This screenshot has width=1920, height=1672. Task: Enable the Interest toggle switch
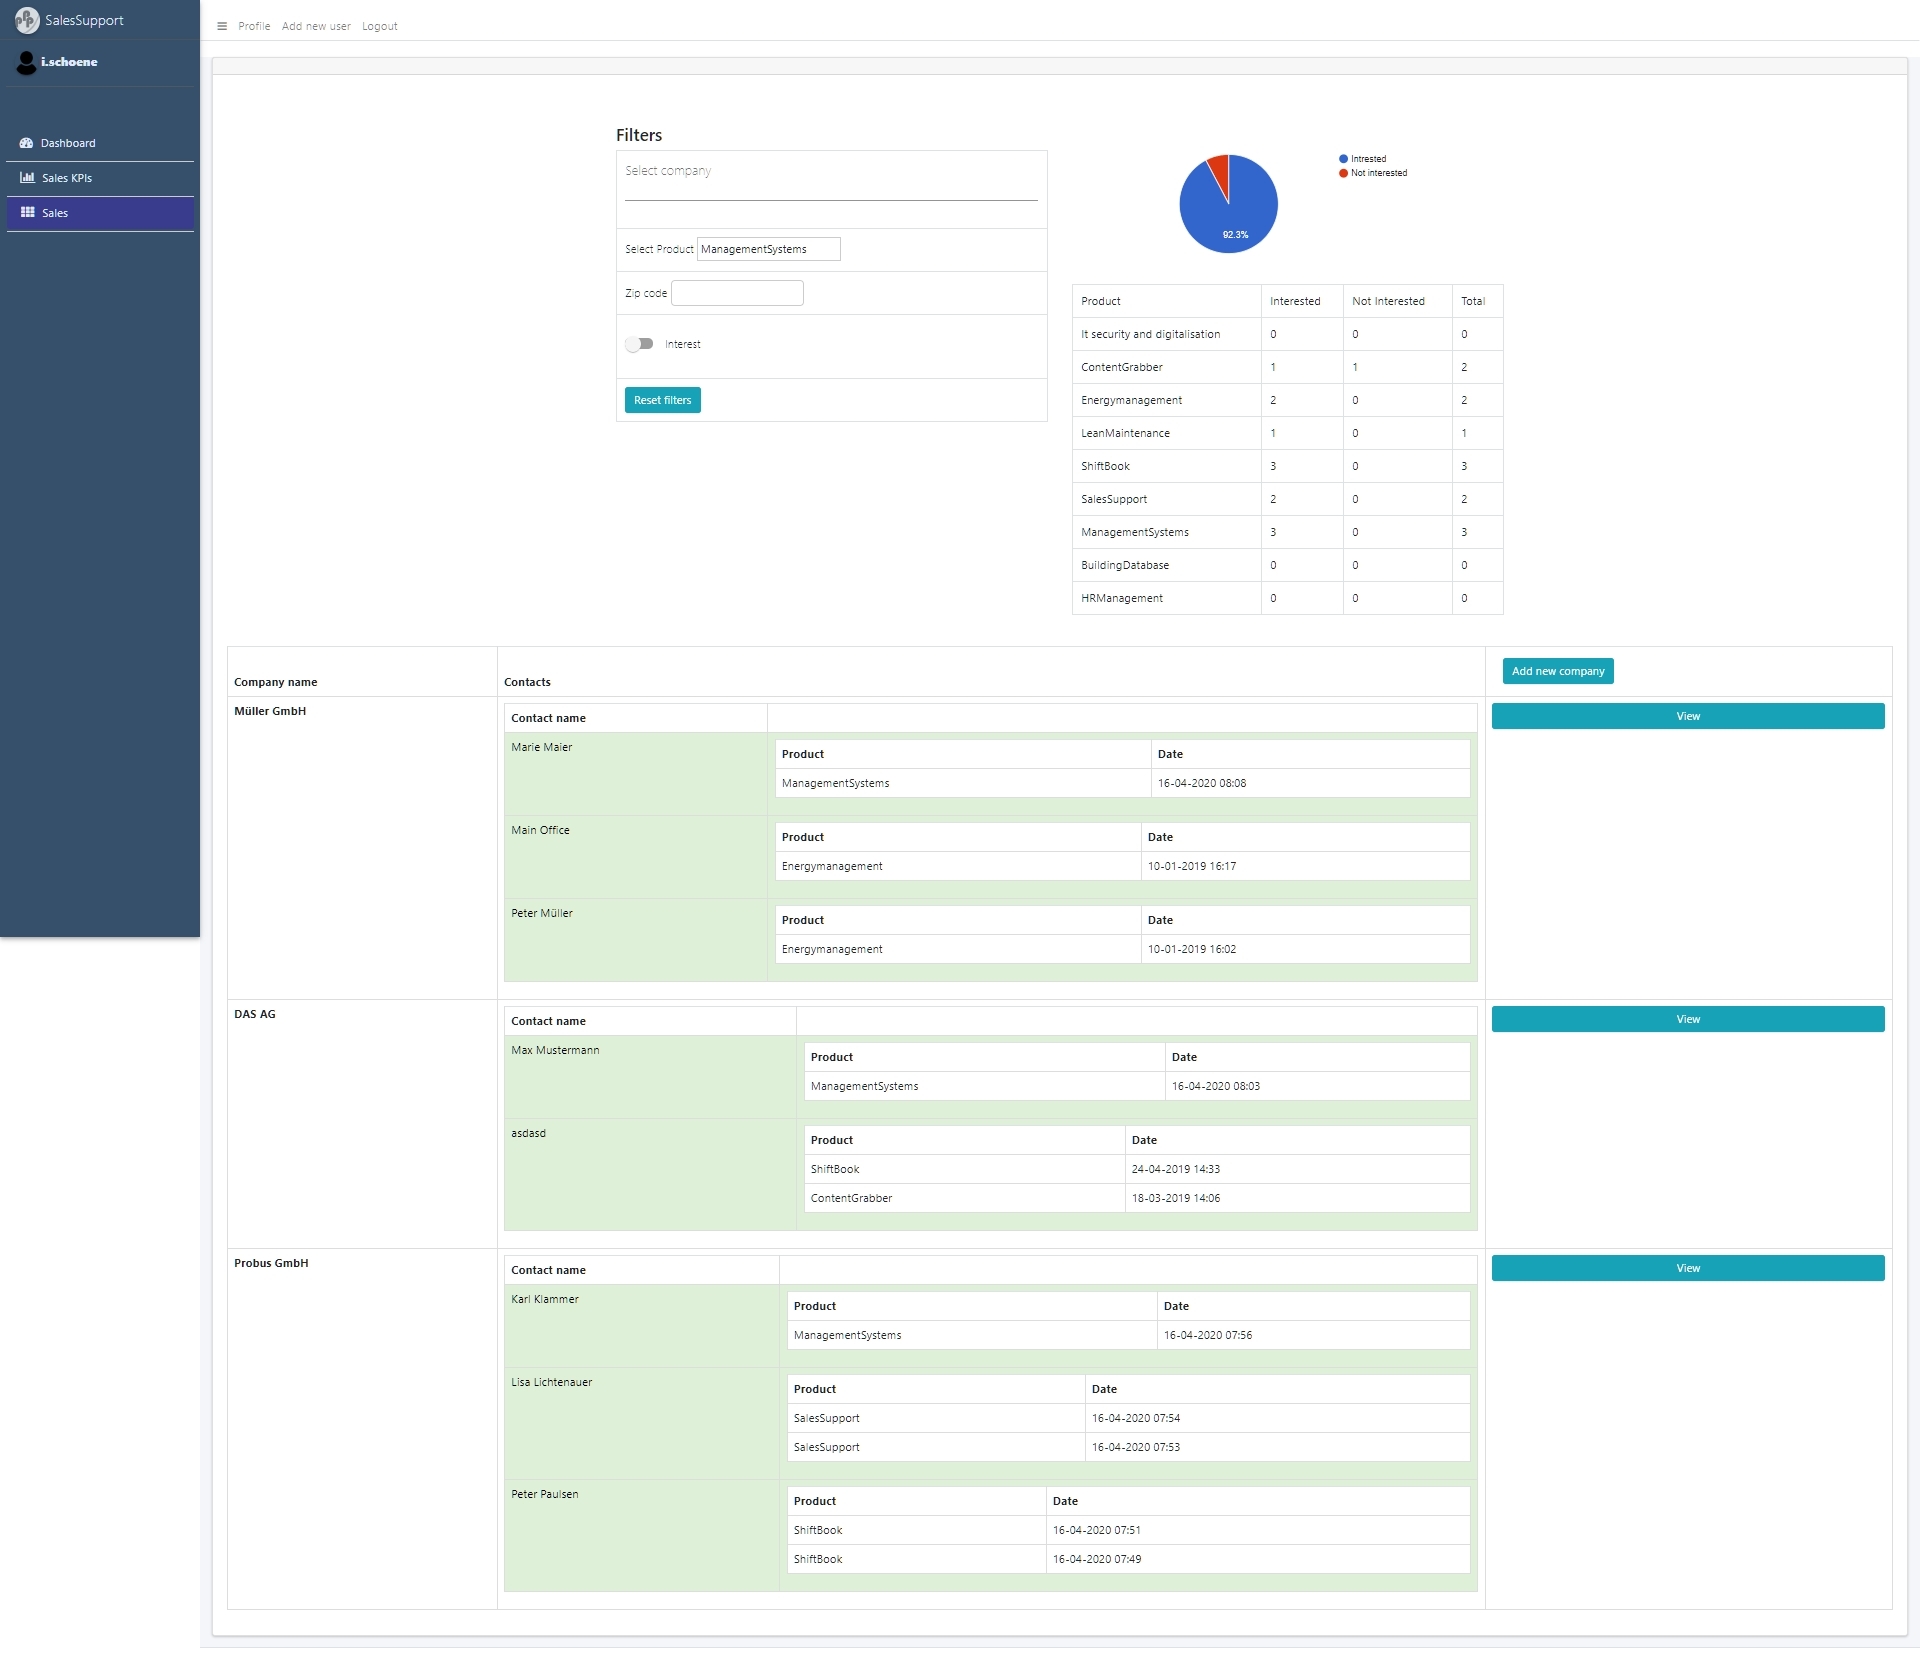click(639, 344)
